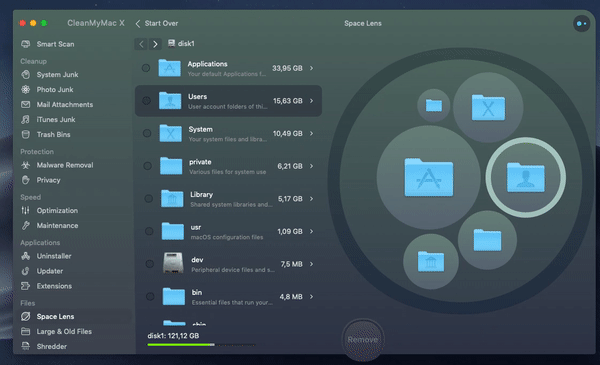This screenshot has height=365, width=600.
Task: Open Malware Removal module
Action: tap(65, 165)
